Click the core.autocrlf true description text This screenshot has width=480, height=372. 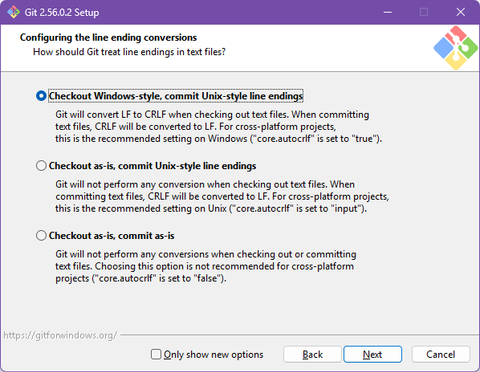[x=219, y=127]
